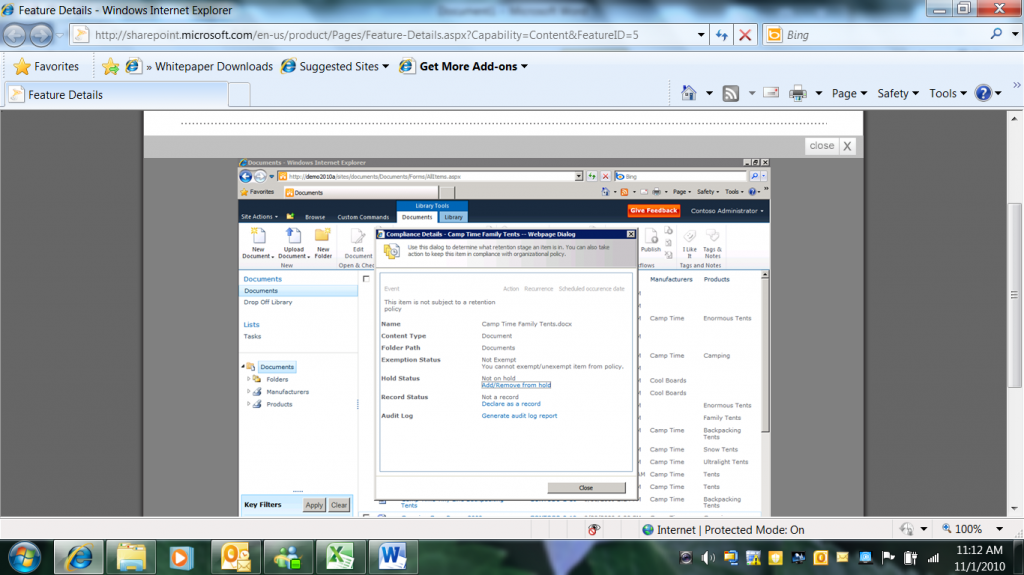The image size is (1024, 575).
Task: Click the X next to close
Action: click(847, 146)
